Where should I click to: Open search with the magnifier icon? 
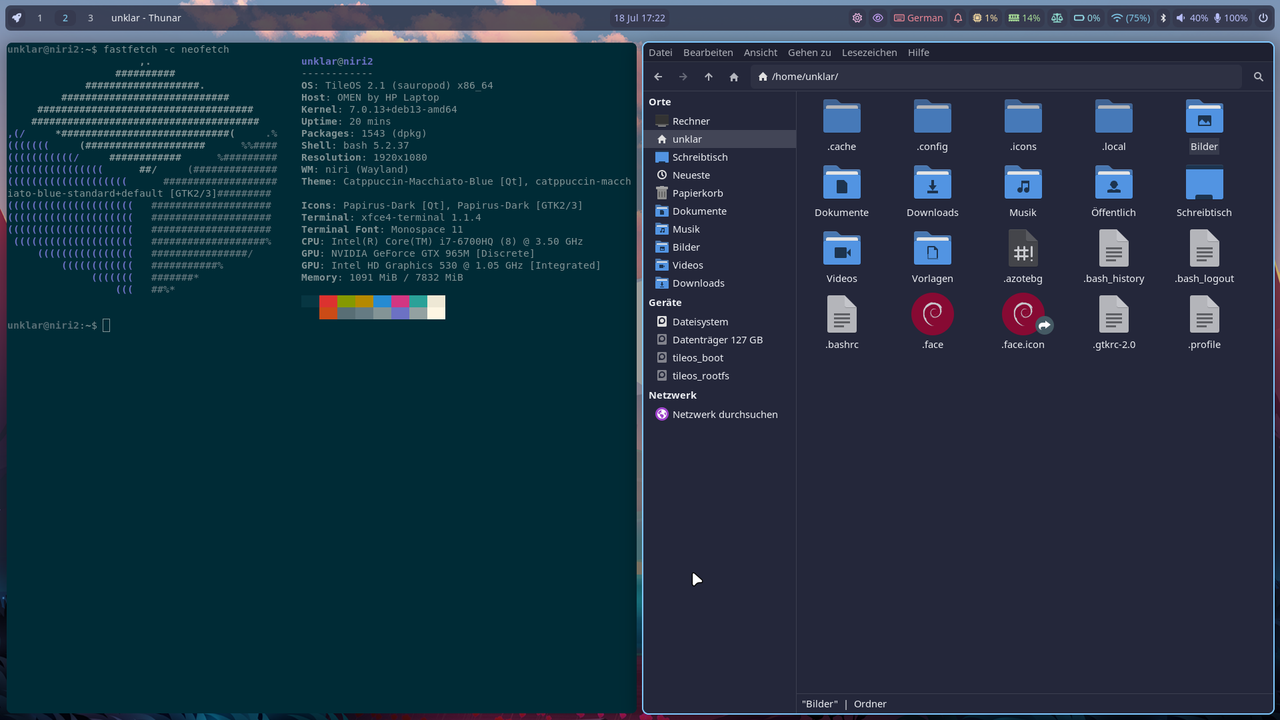click(x=1258, y=77)
